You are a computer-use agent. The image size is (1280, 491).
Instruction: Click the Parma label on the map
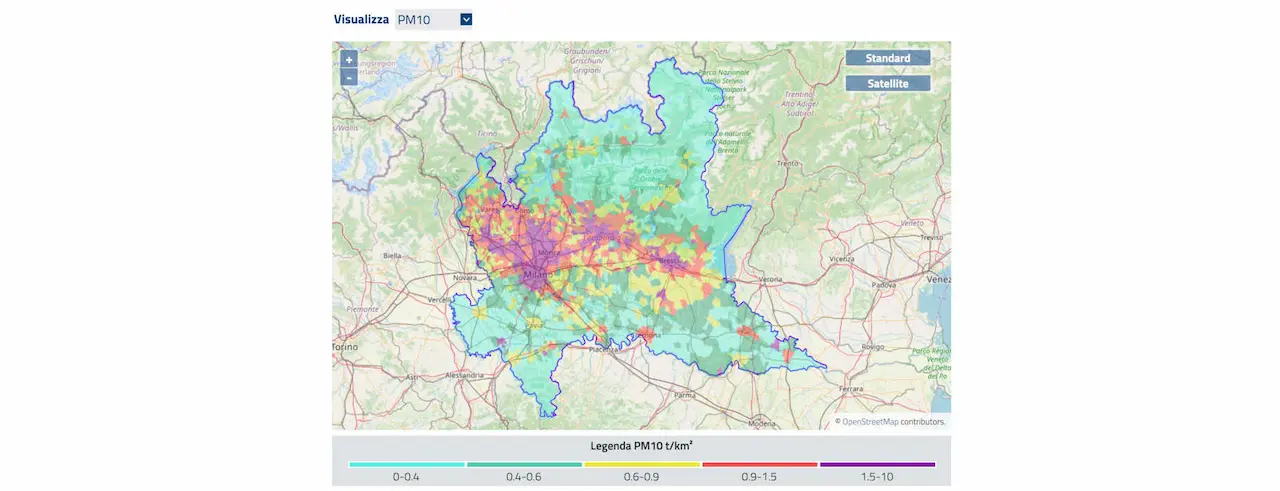(684, 394)
